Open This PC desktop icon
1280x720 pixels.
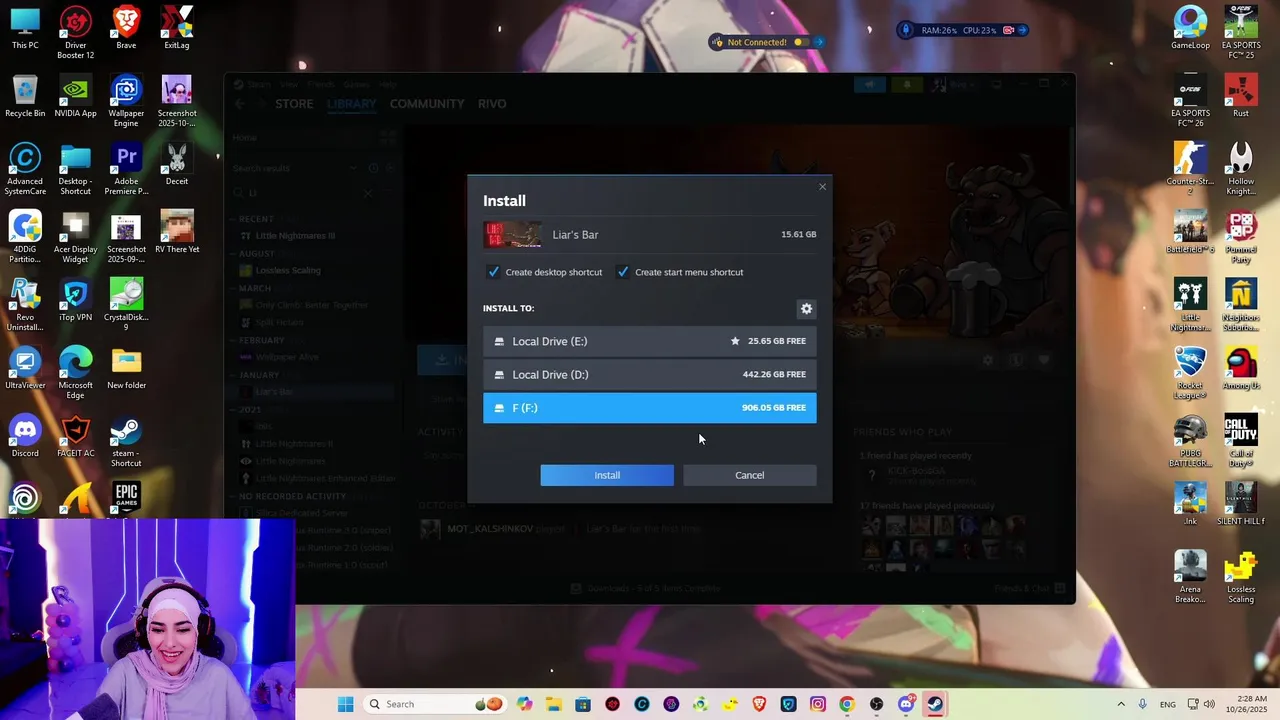pyautogui.click(x=25, y=29)
